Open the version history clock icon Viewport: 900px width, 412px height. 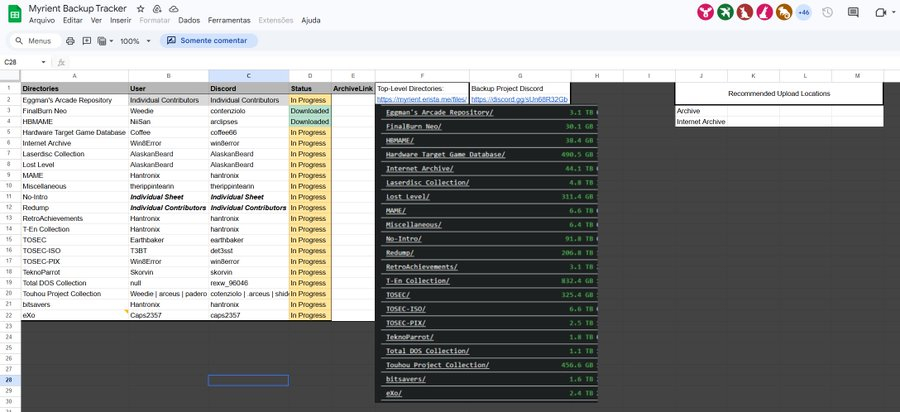pos(827,12)
